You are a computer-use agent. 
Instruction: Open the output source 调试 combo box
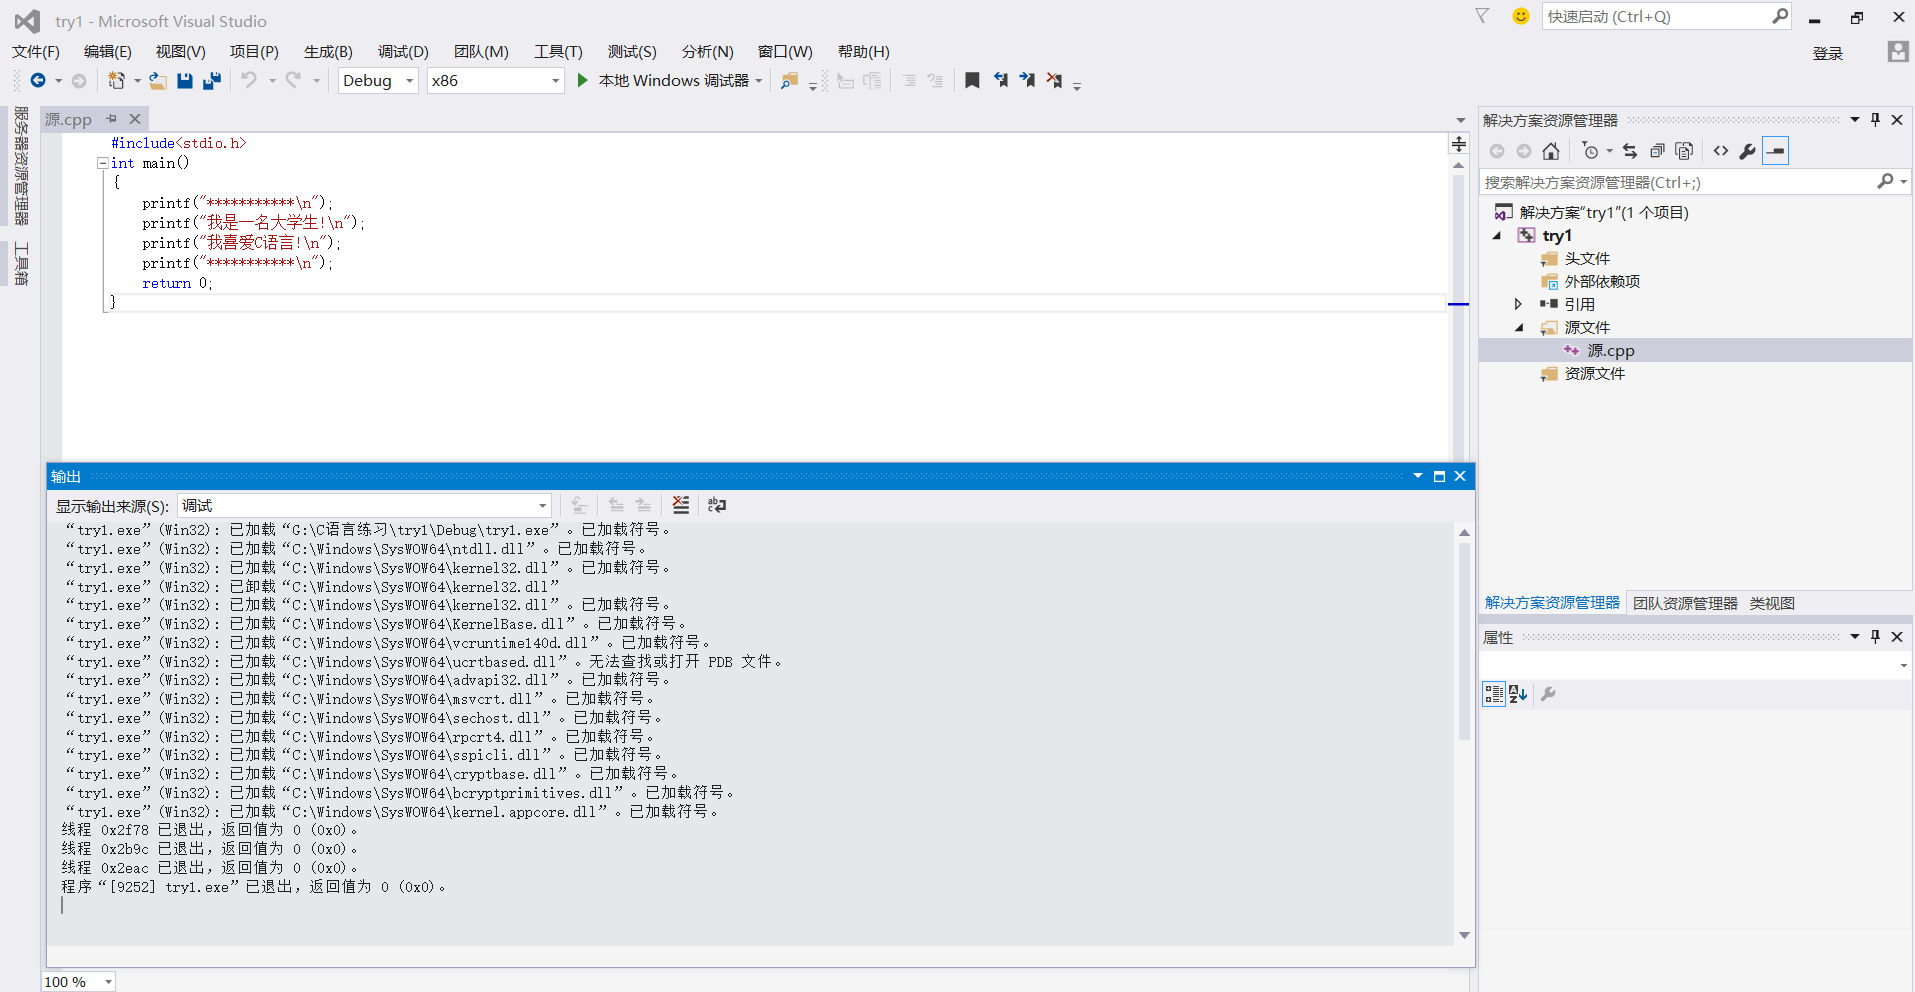click(365, 505)
